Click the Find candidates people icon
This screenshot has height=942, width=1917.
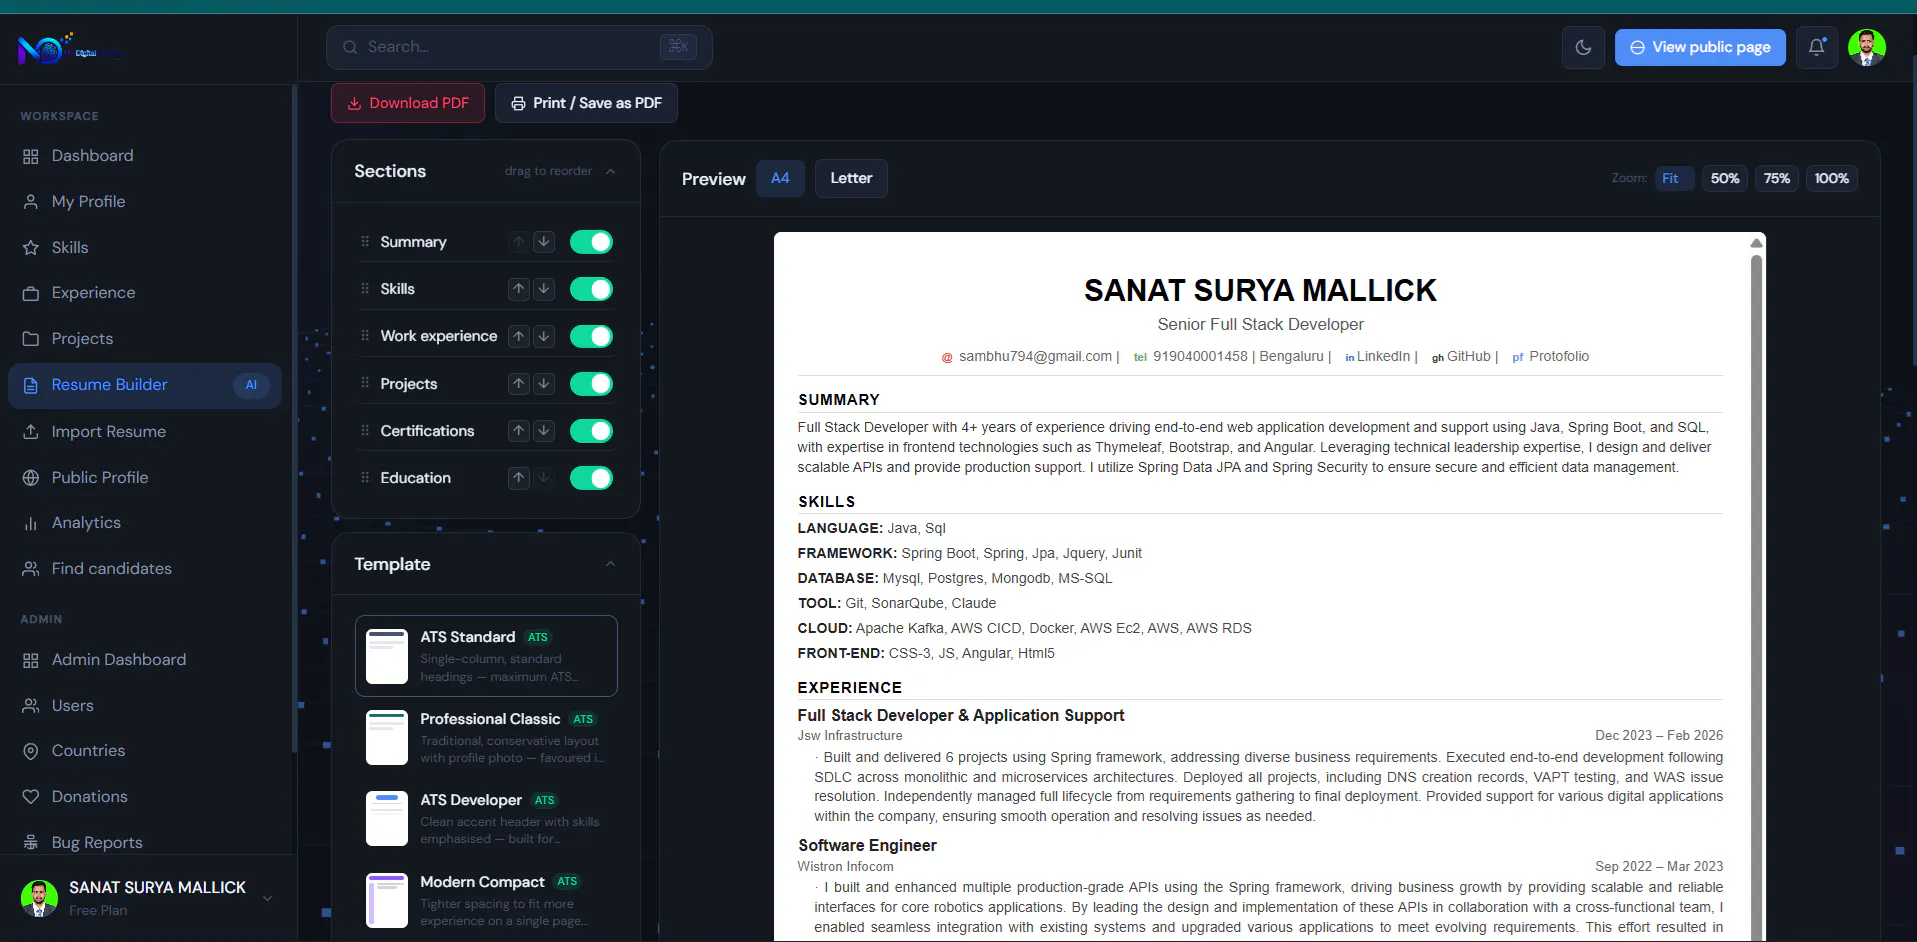click(31, 569)
